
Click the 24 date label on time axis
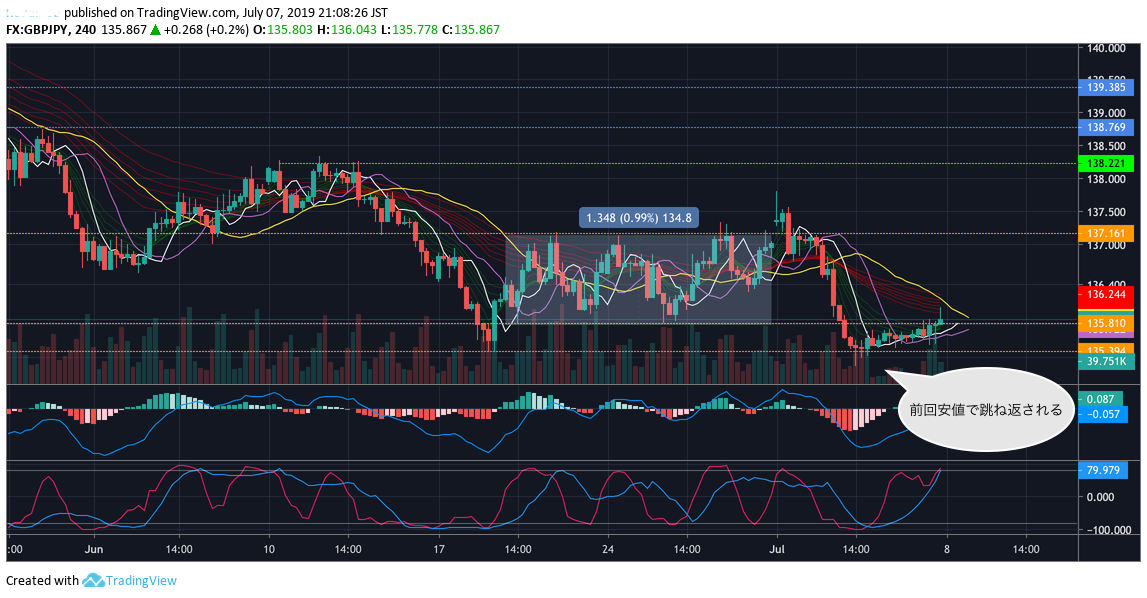pyautogui.click(x=607, y=549)
